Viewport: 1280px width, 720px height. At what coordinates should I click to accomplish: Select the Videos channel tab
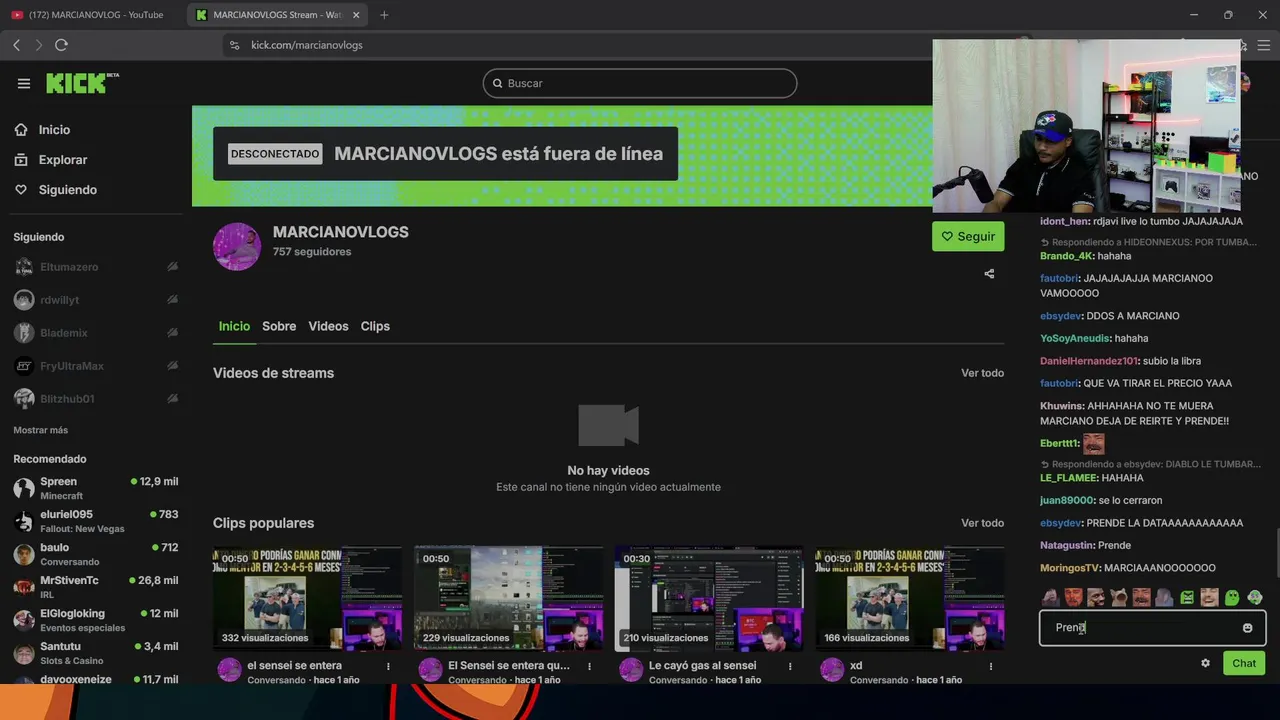tap(328, 326)
